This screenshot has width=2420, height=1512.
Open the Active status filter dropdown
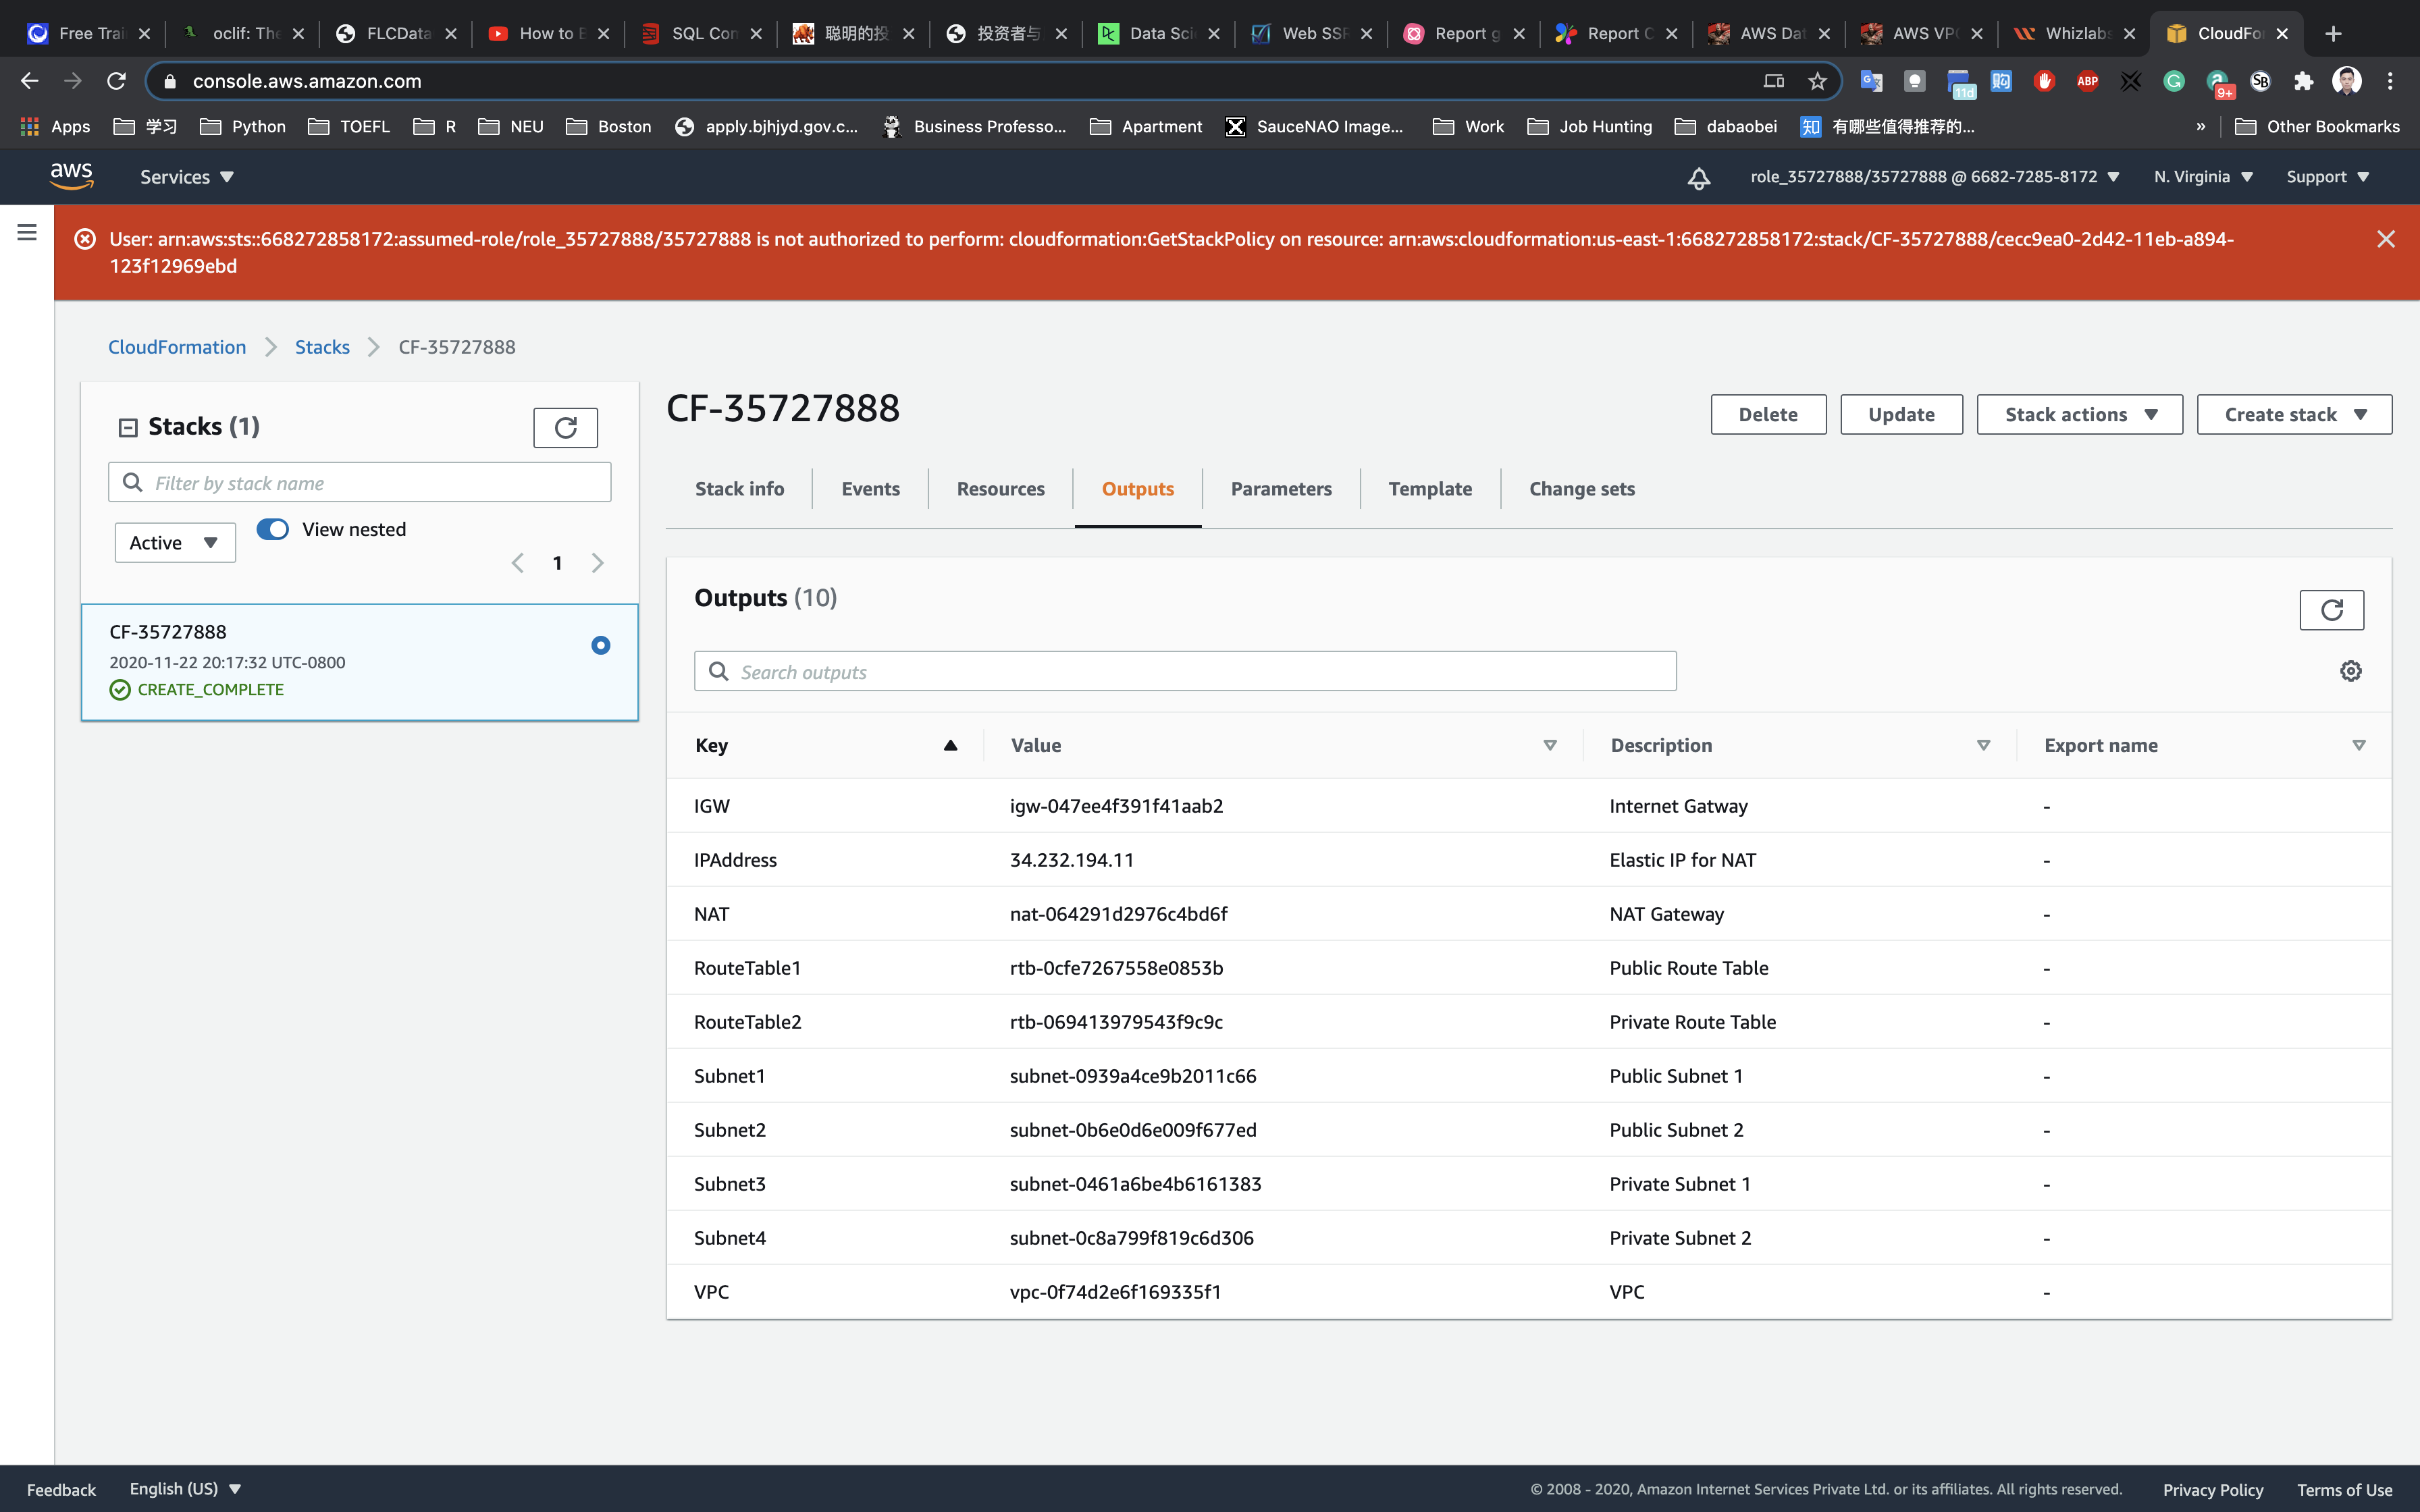tap(175, 543)
